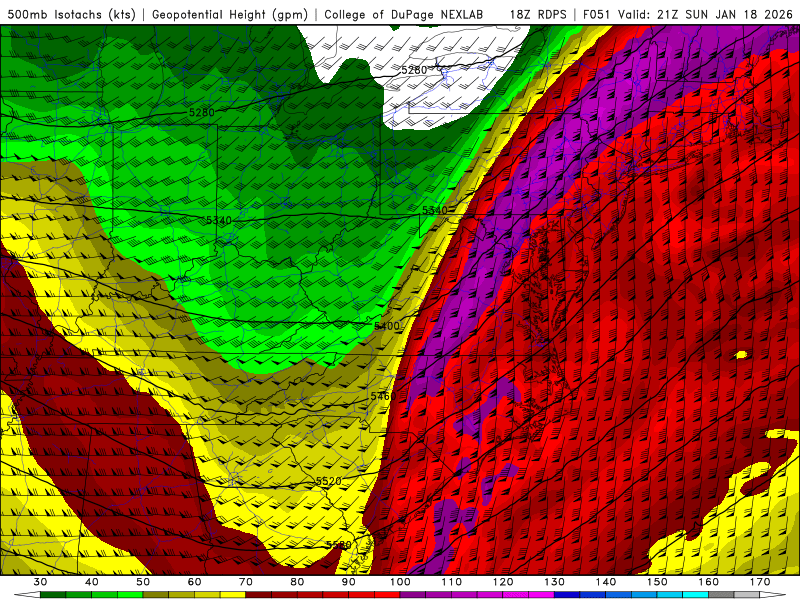800x600 pixels.
Task: Click the 5580 height contour label
Action: pos(339,545)
